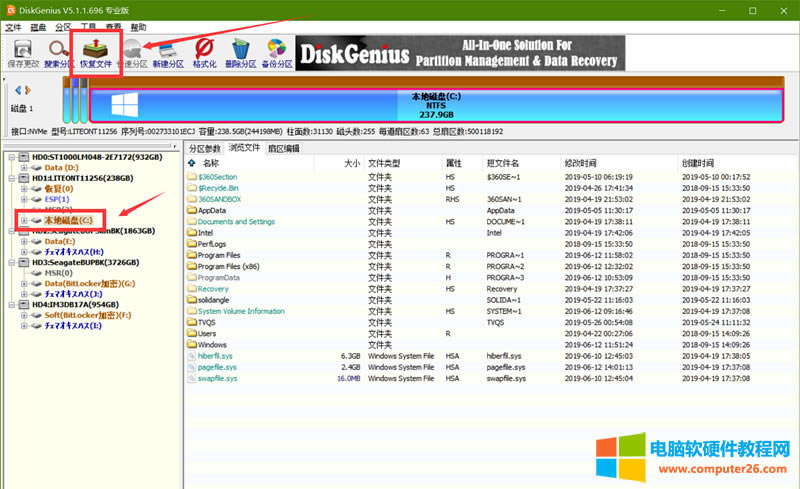Screen dimensions: 800x489
Task: Click the Delete Partition (删除分区) trash icon
Action: tap(241, 48)
